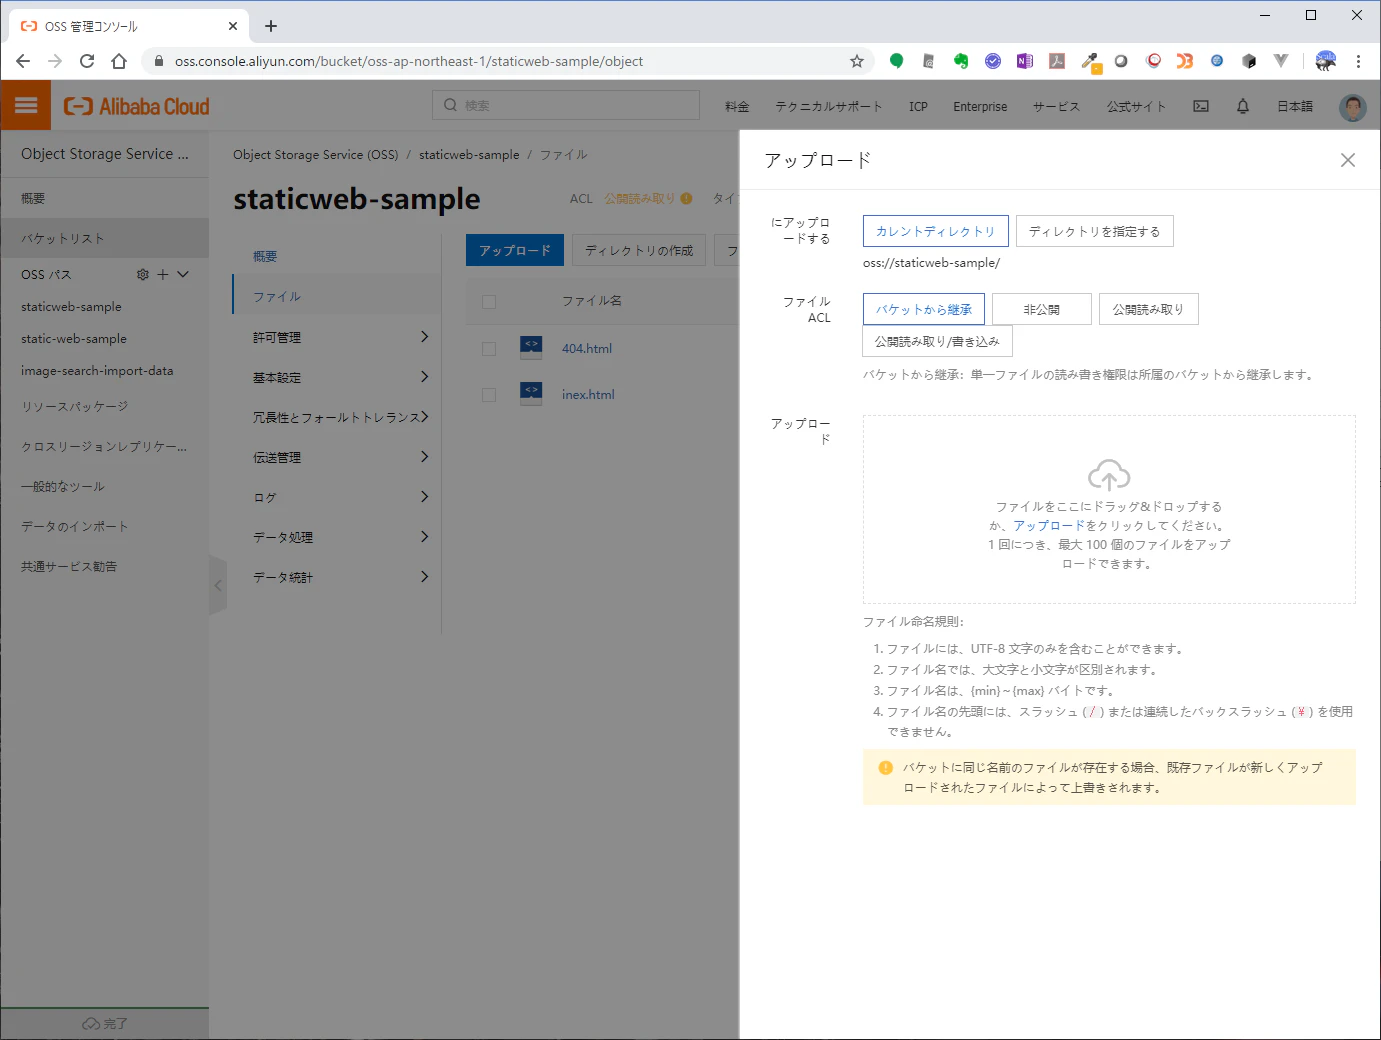The width and height of the screenshot is (1381, 1040).
Task: Check the inex.html row checkbox
Action: pyautogui.click(x=489, y=394)
